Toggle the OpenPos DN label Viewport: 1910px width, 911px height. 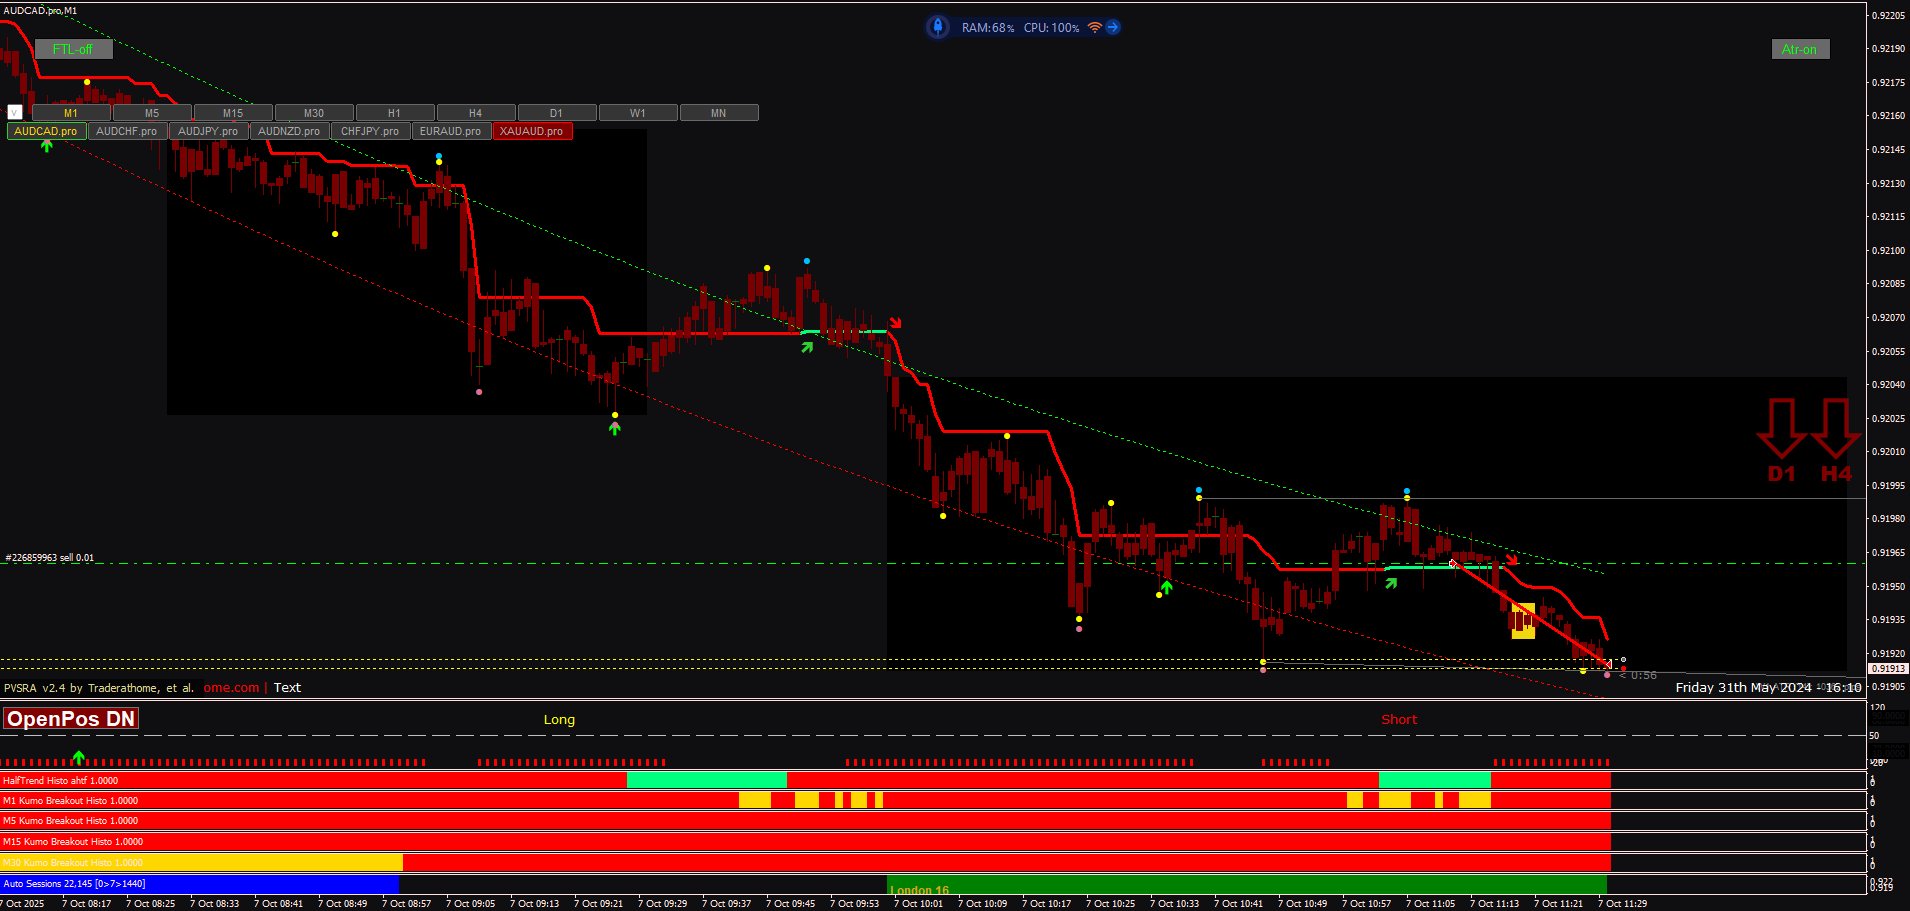tap(71, 718)
